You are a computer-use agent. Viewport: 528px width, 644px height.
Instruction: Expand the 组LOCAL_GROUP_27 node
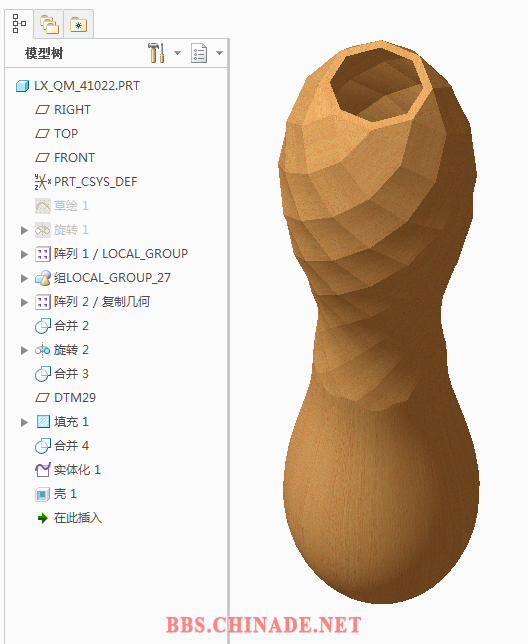24,278
